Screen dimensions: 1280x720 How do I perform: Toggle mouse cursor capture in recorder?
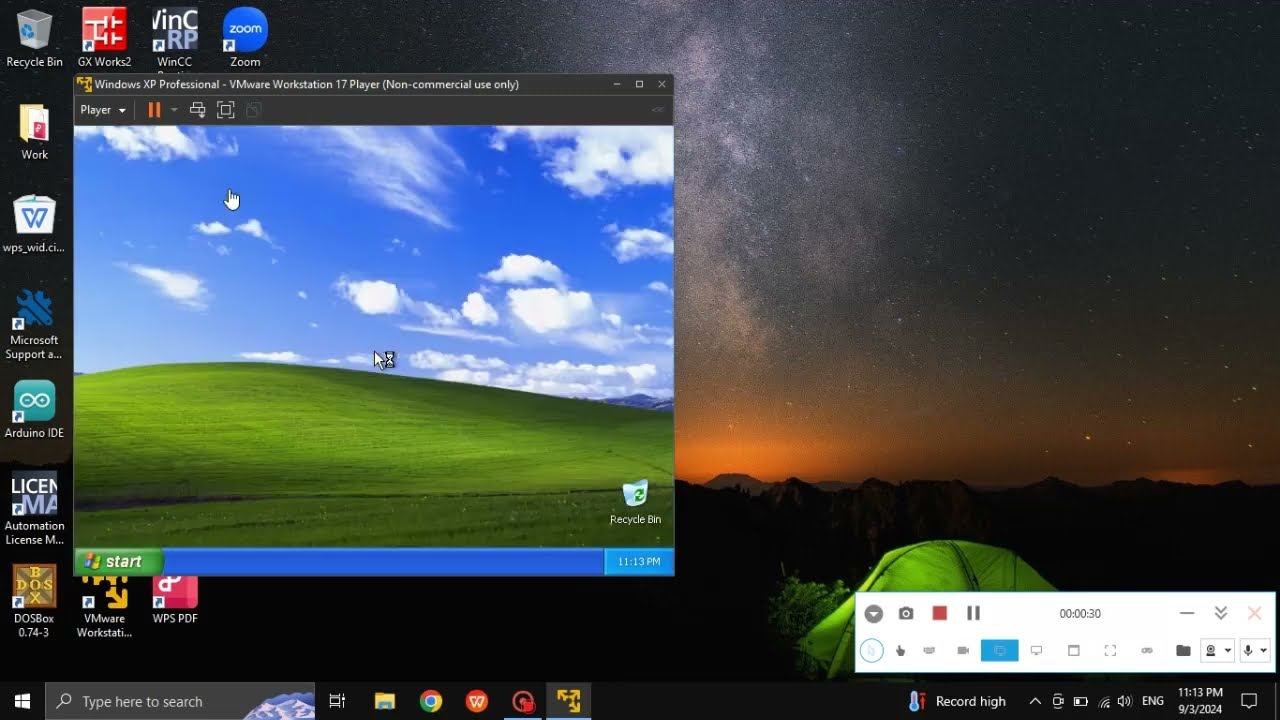click(x=871, y=650)
